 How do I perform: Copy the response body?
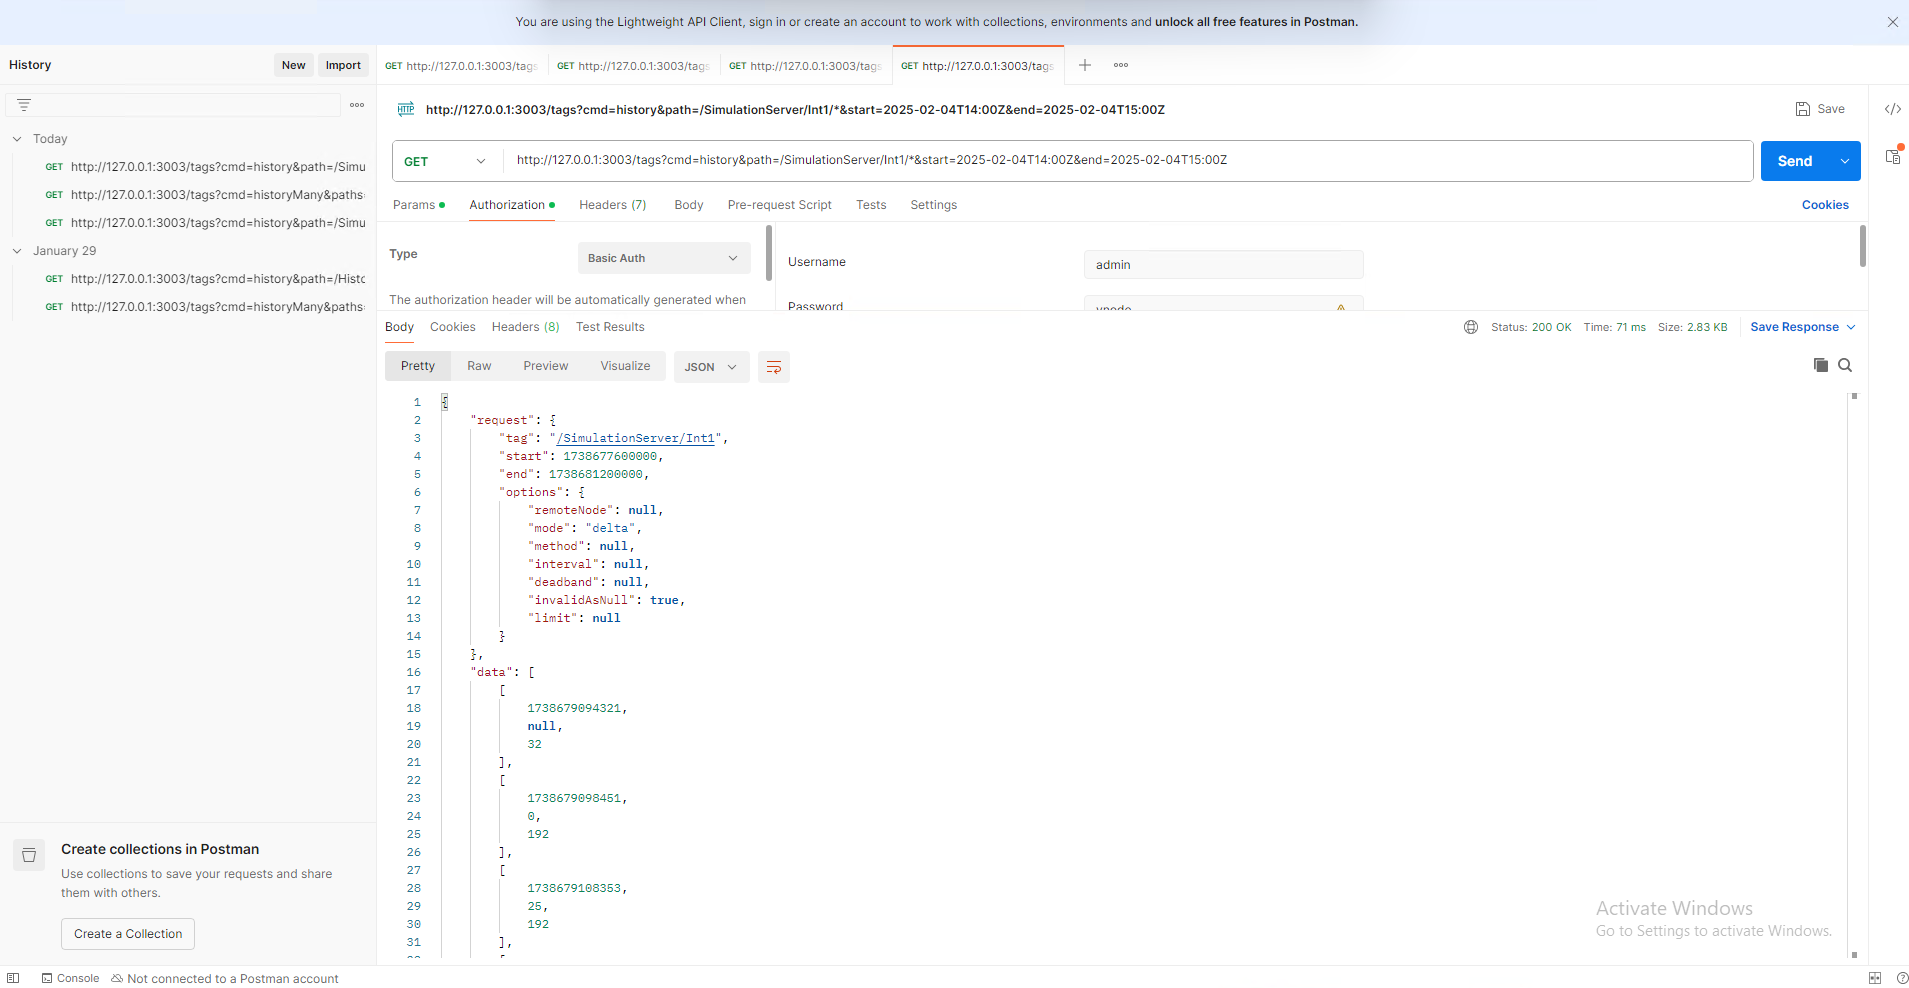pyautogui.click(x=1821, y=365)
